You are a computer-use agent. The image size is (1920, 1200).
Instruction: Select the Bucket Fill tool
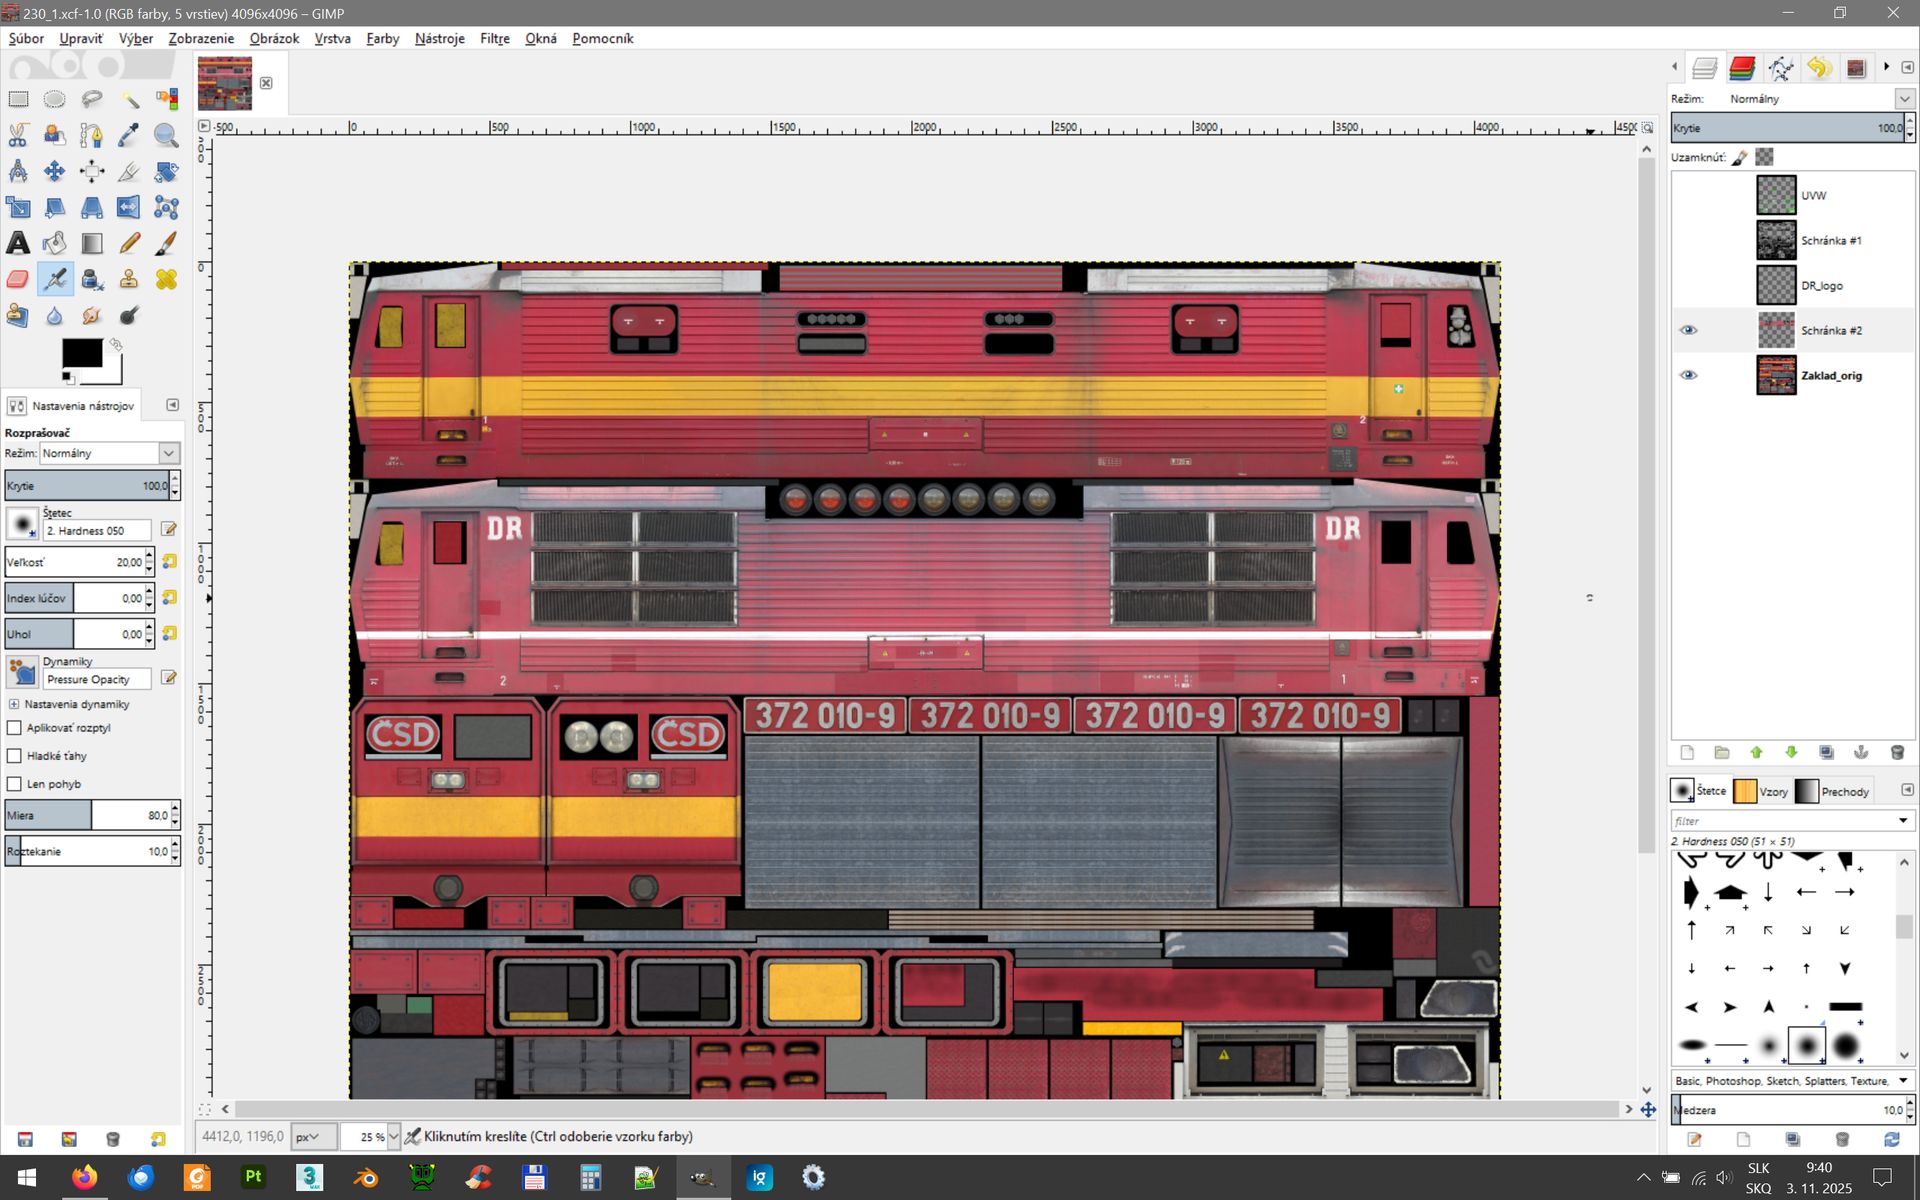click(55, 243)
